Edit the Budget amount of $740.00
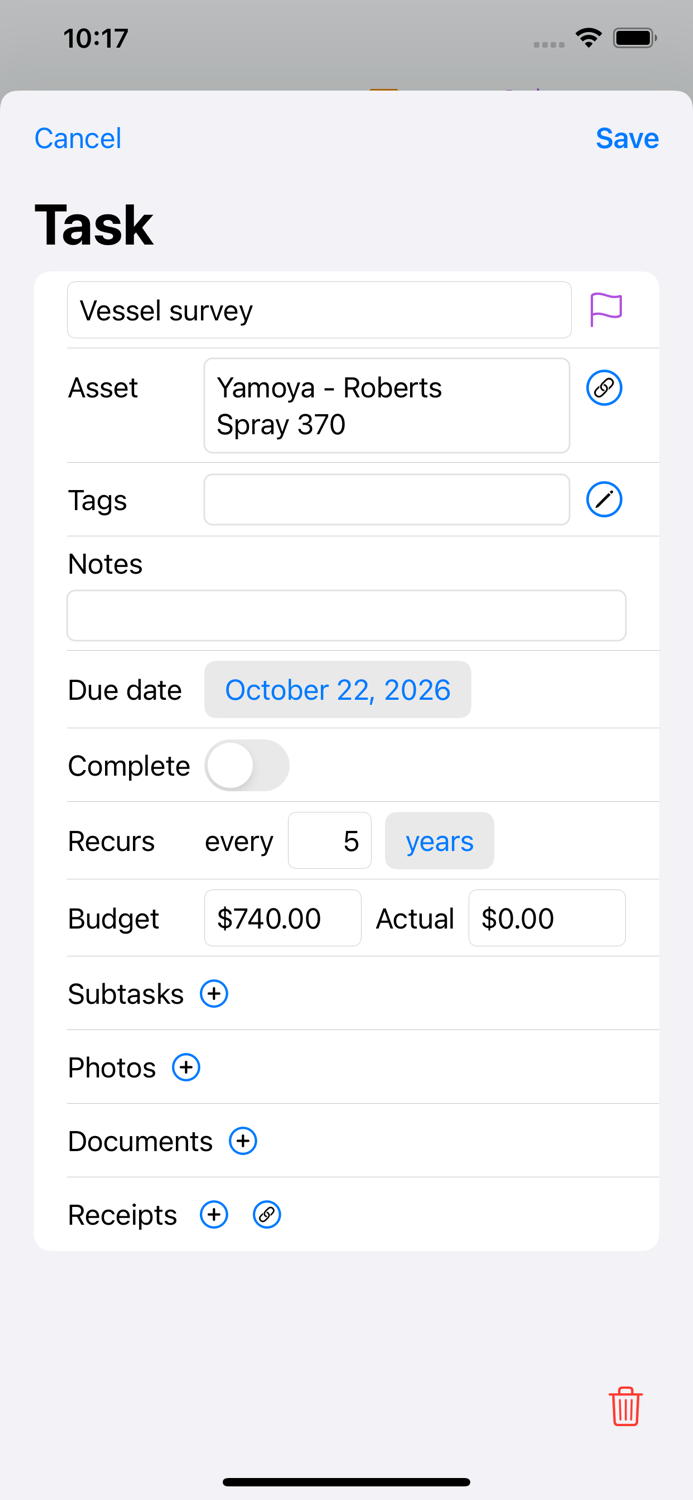This screenshot has width=693, height=1500. coord(282,918)
